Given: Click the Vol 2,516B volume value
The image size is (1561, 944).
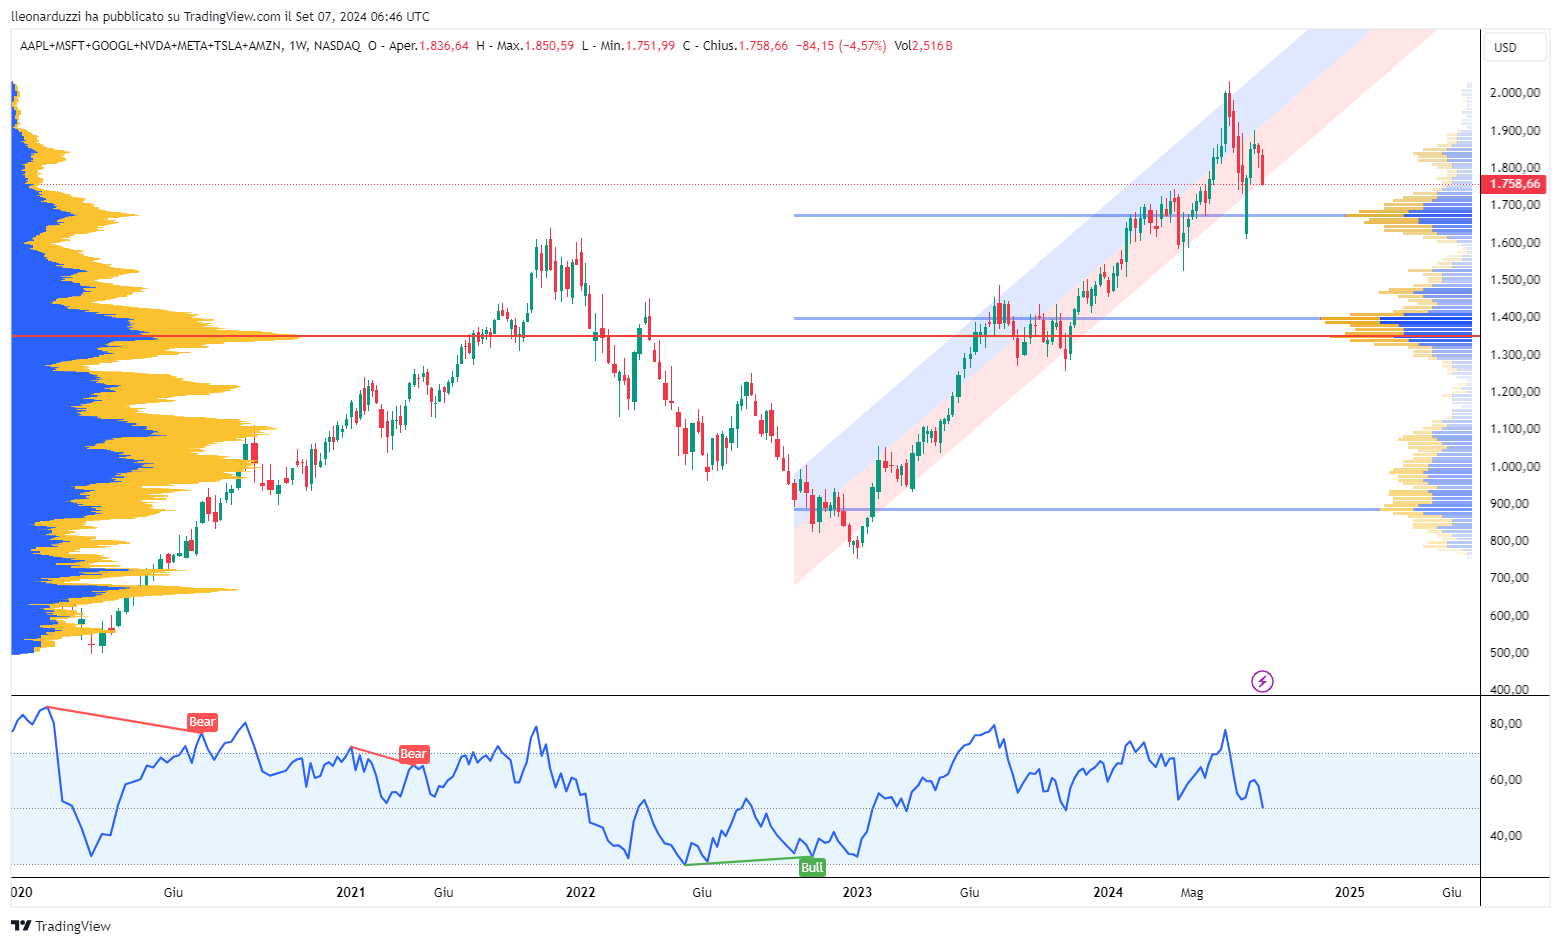Looking at the screenshot, I should point(923,46).
